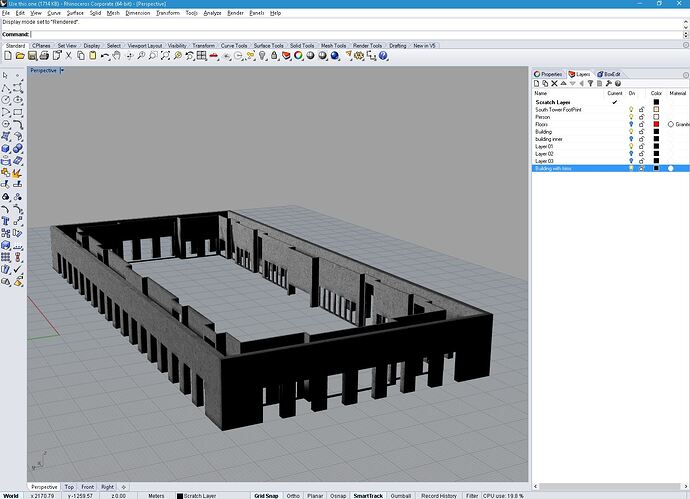Screen dimensions: 690x499
Task: Save the model with the floppy icon
Action: (32, 56)
